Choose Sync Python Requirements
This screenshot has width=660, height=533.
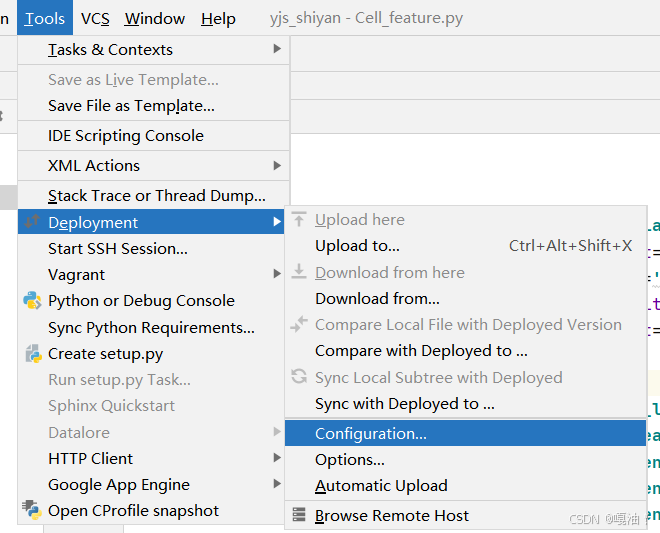point(151,328)
